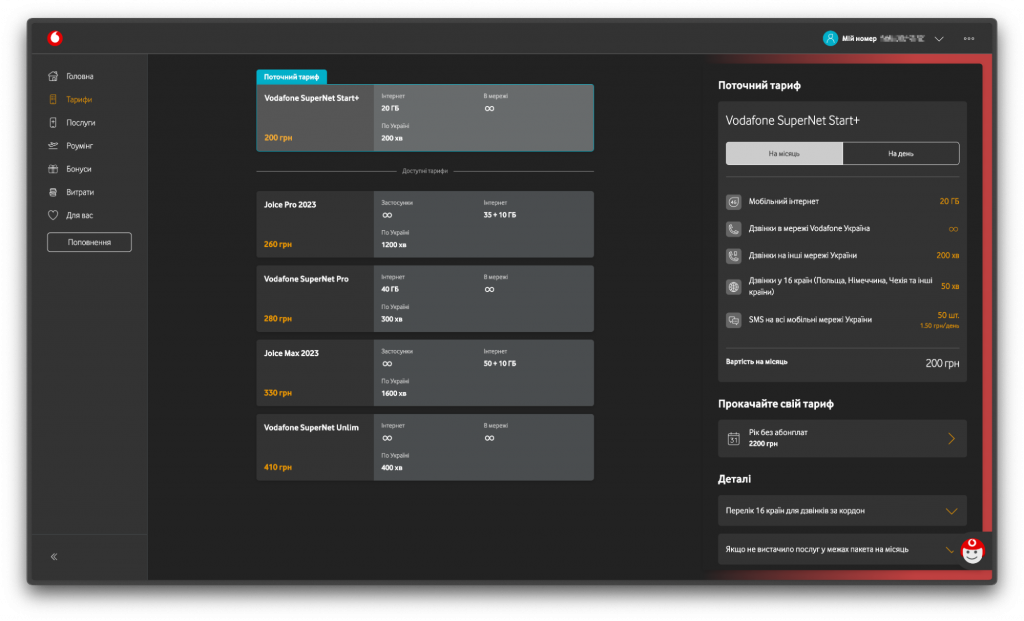Click the Поточний тариф blue label
Viewport: 1024px width, 621px height.
291,77
